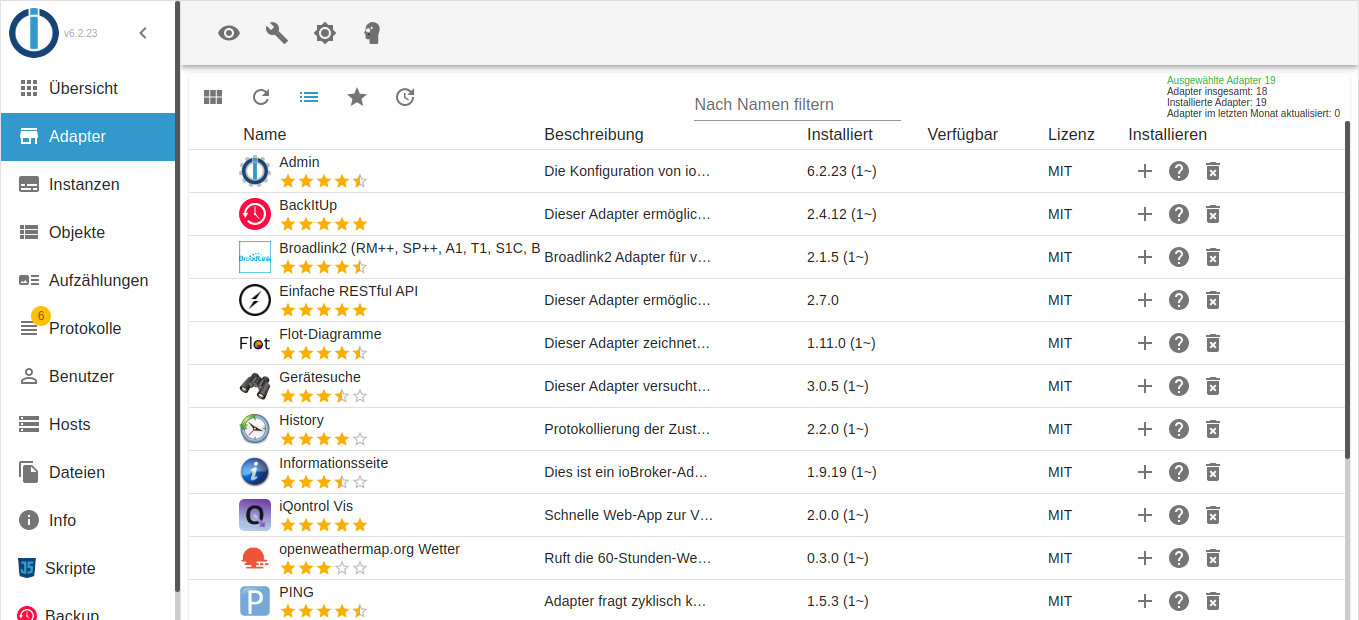Screen dimensions: 1359x620
Task: Collapse the left sidebar with chevron
Action: (142, 32)
